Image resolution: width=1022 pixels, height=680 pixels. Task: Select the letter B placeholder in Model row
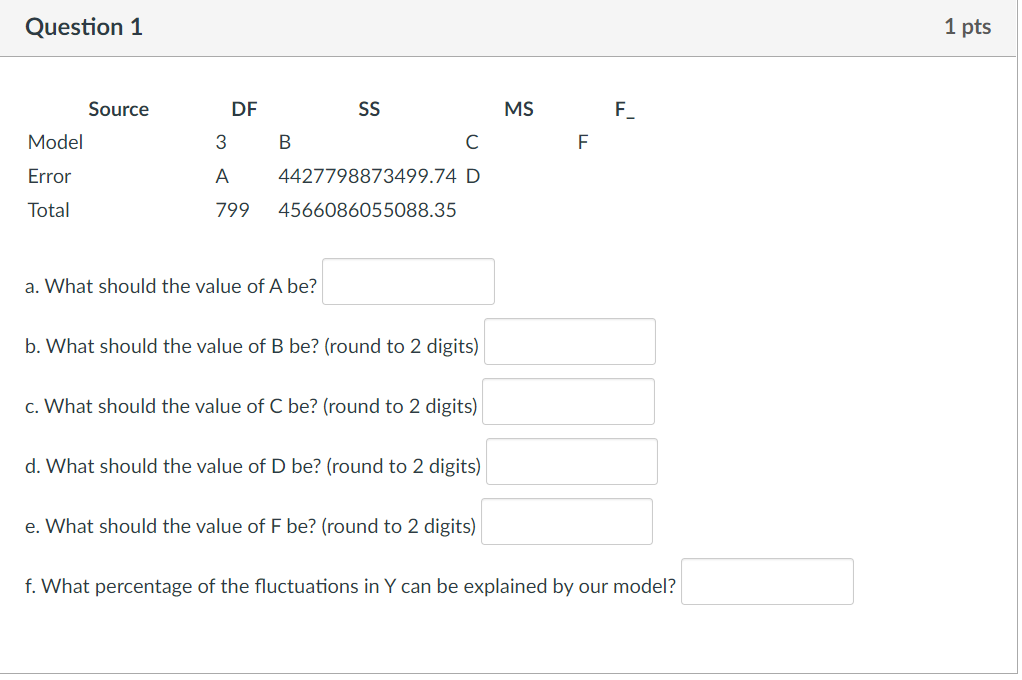click(x=285, y=142)
